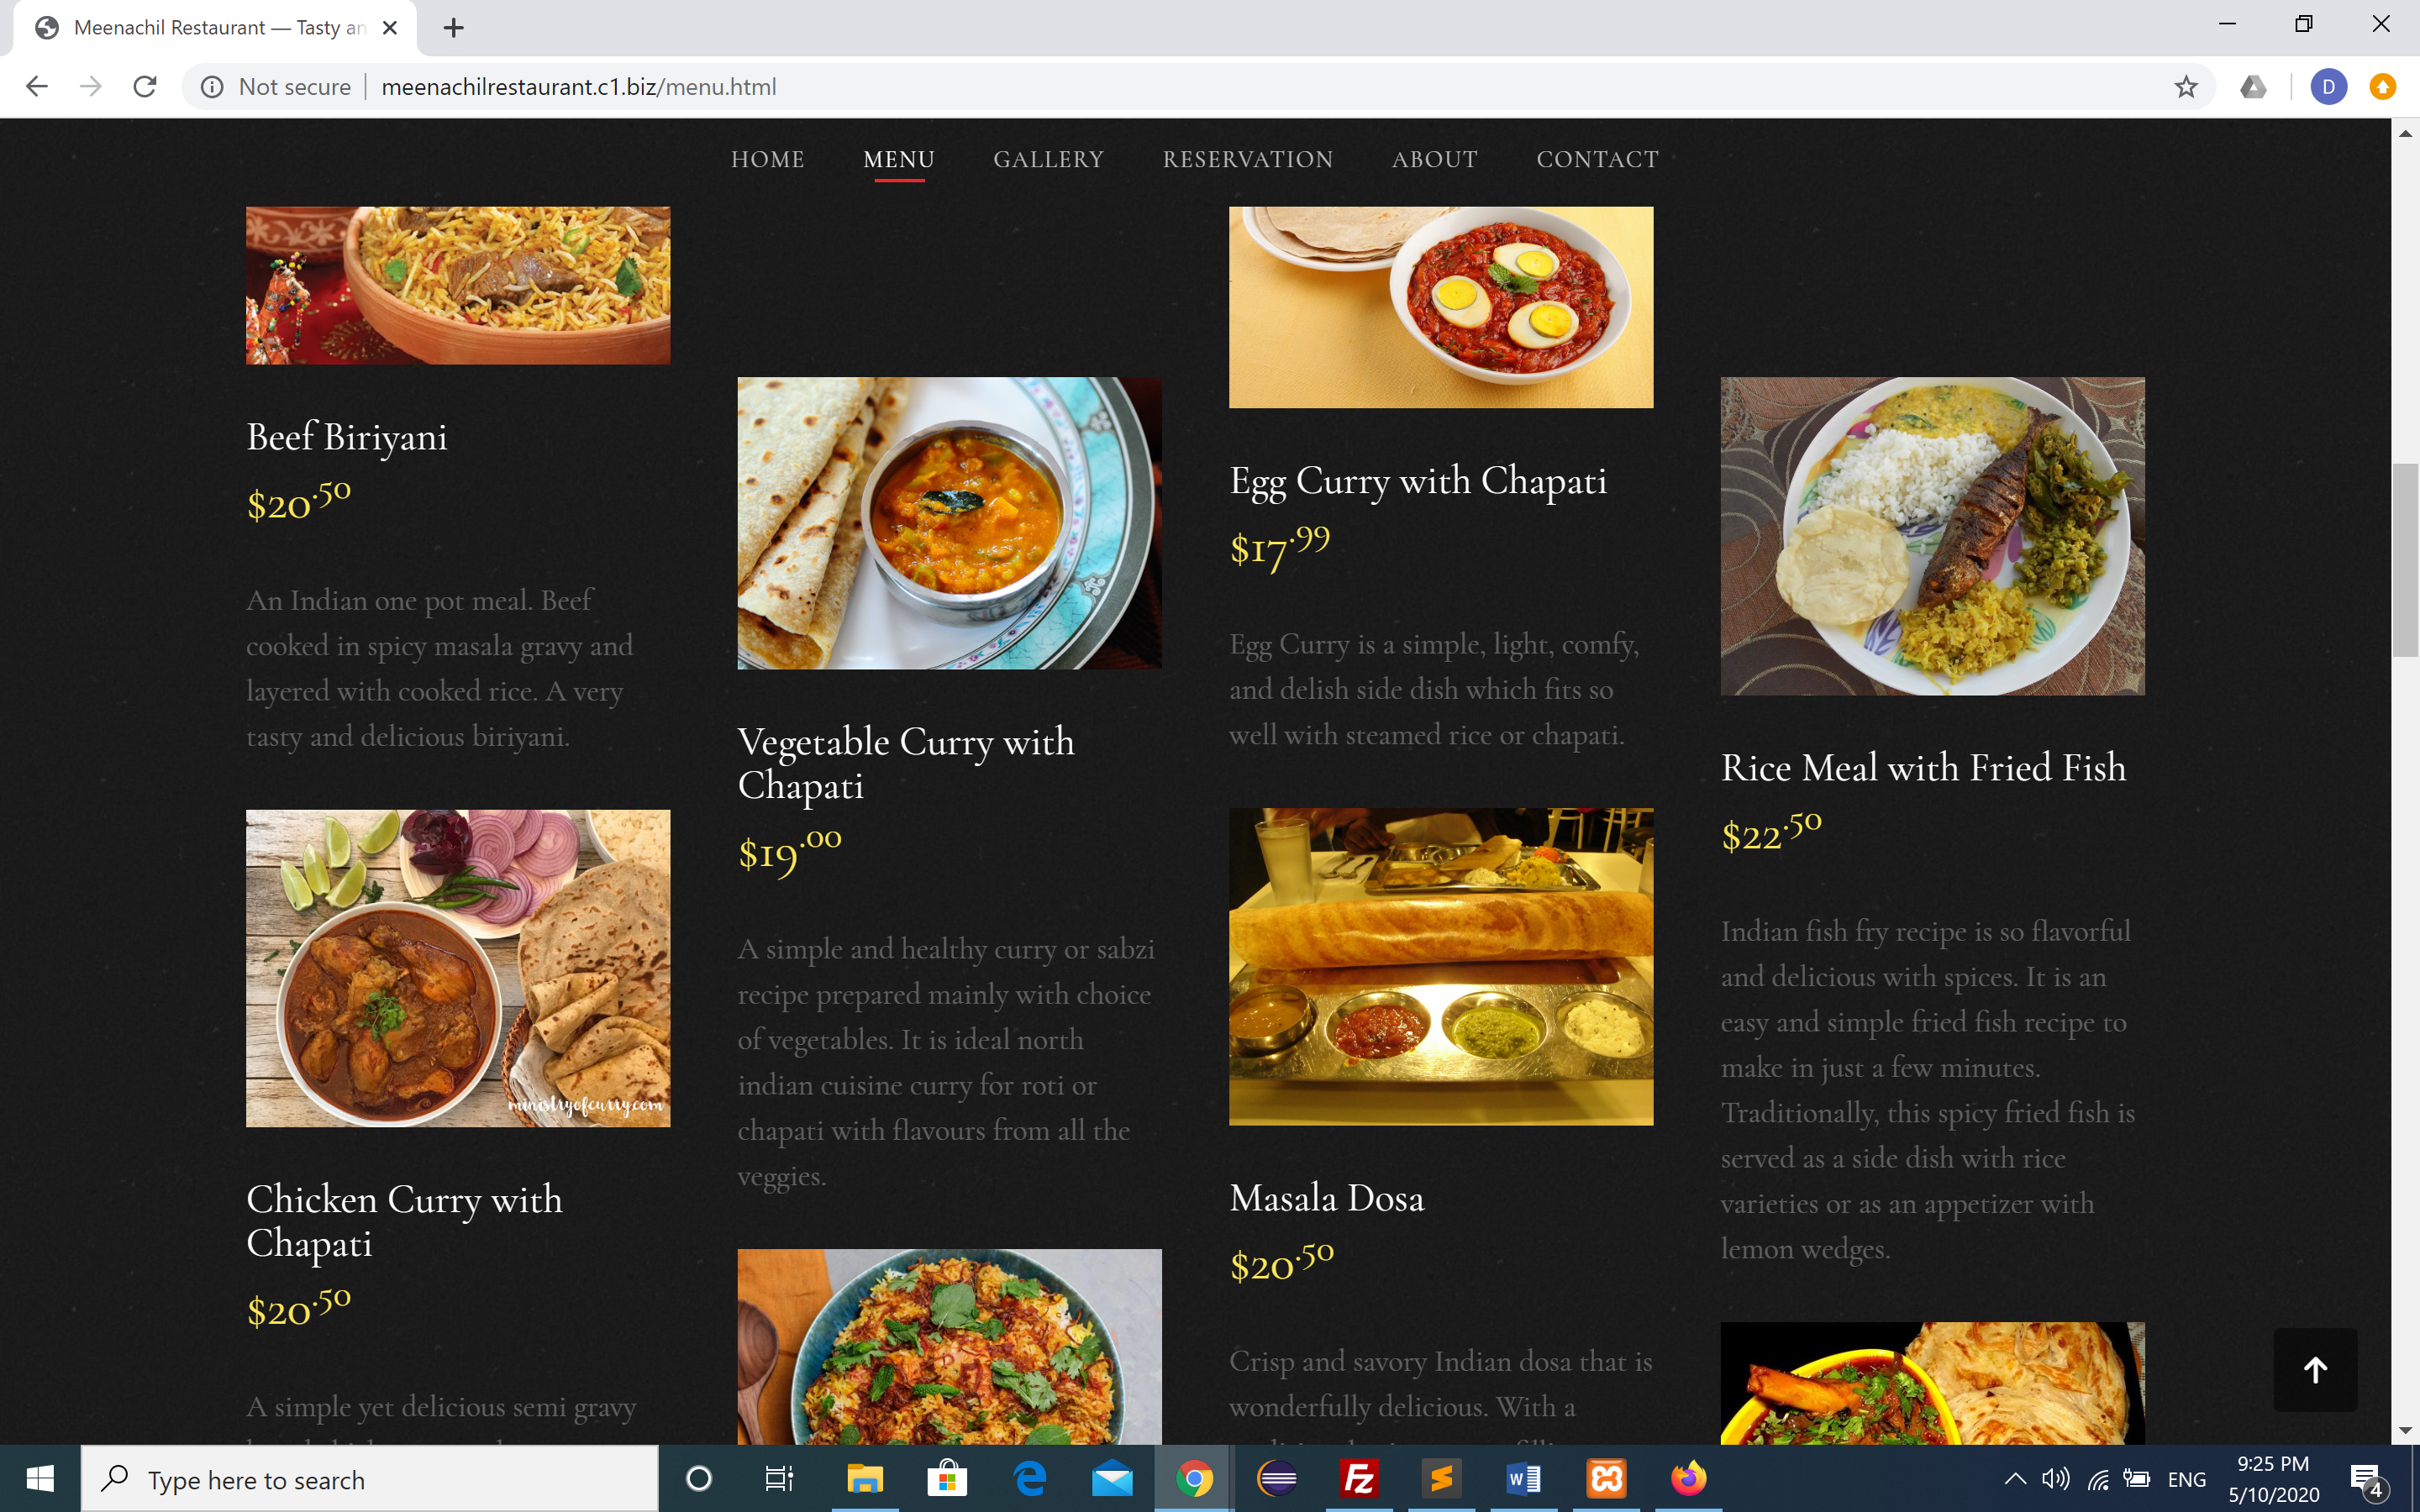
Task: Click the Chicken Curry with Chapati photo
Action: pos(458,968)
